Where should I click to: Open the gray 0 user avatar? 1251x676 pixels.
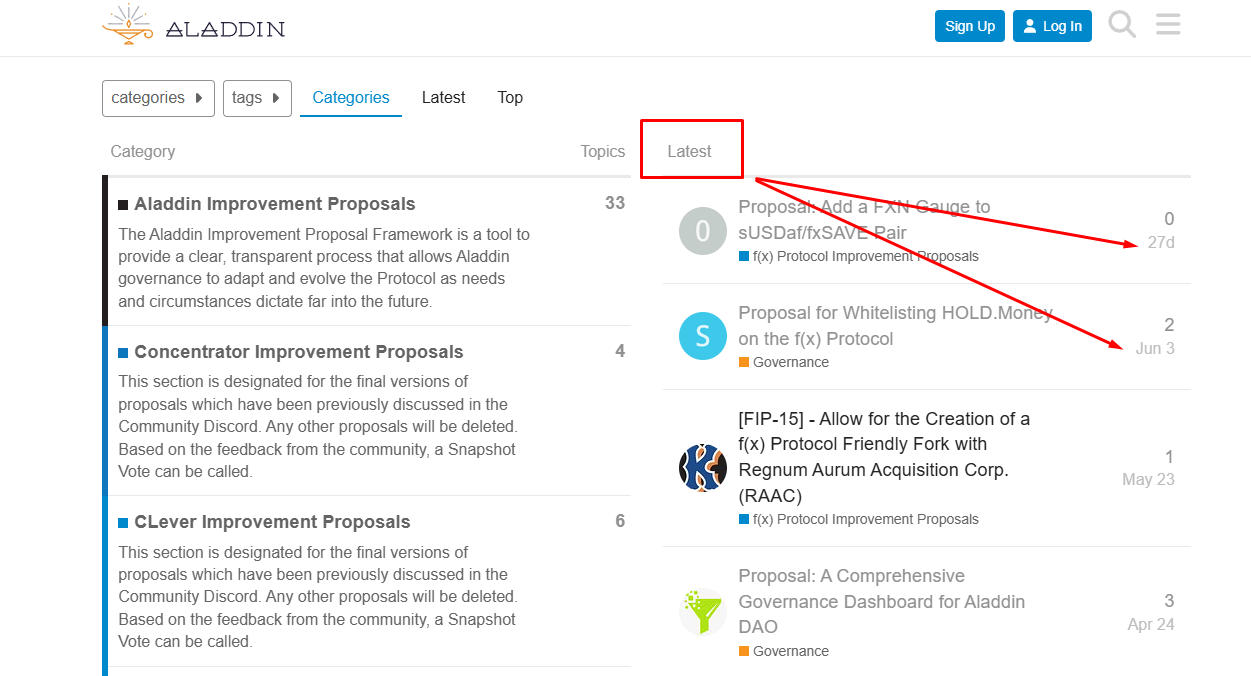click(703, 231)
